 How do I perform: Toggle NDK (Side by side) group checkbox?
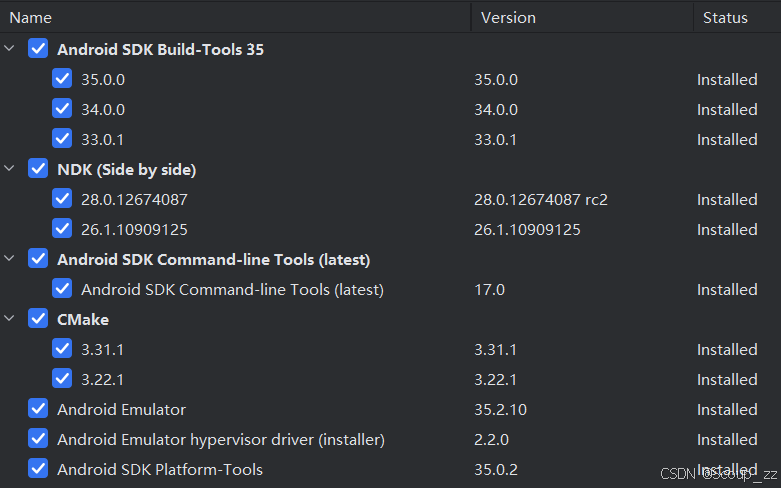coord(38,169)
